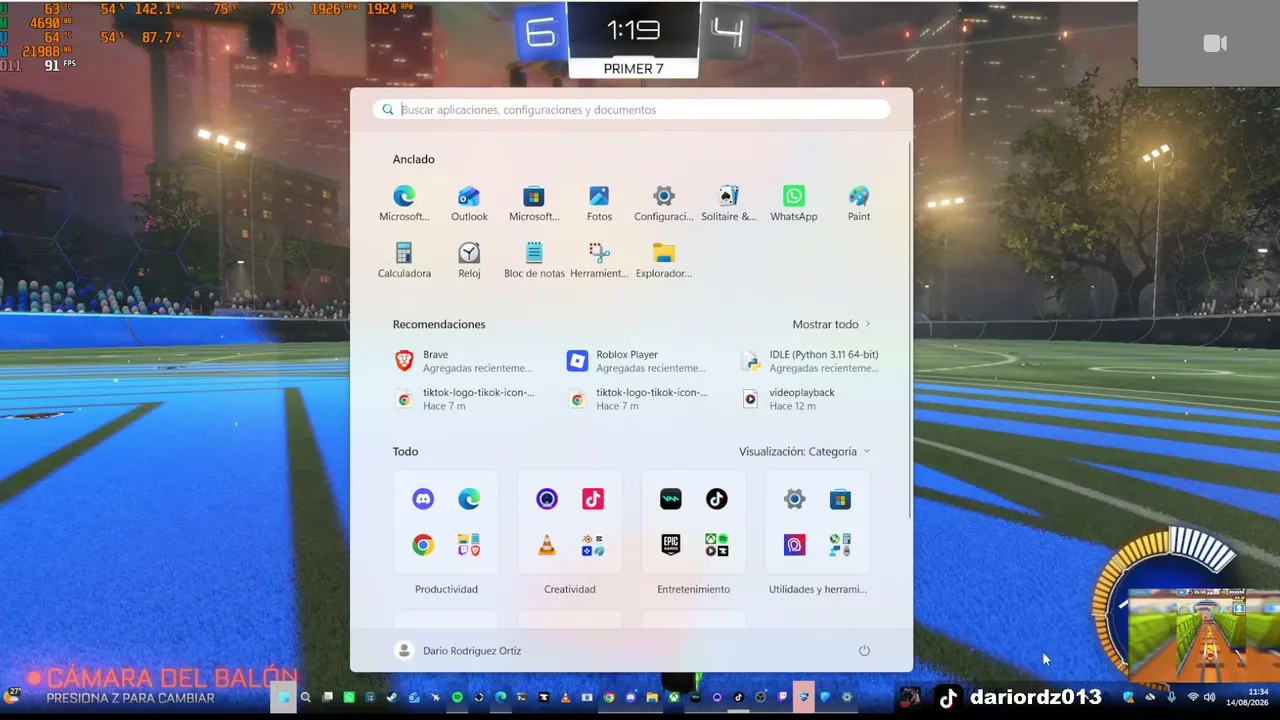Open pinned Configuración settings app
This screenshot has height=720, width=1280.
point(664,203)
